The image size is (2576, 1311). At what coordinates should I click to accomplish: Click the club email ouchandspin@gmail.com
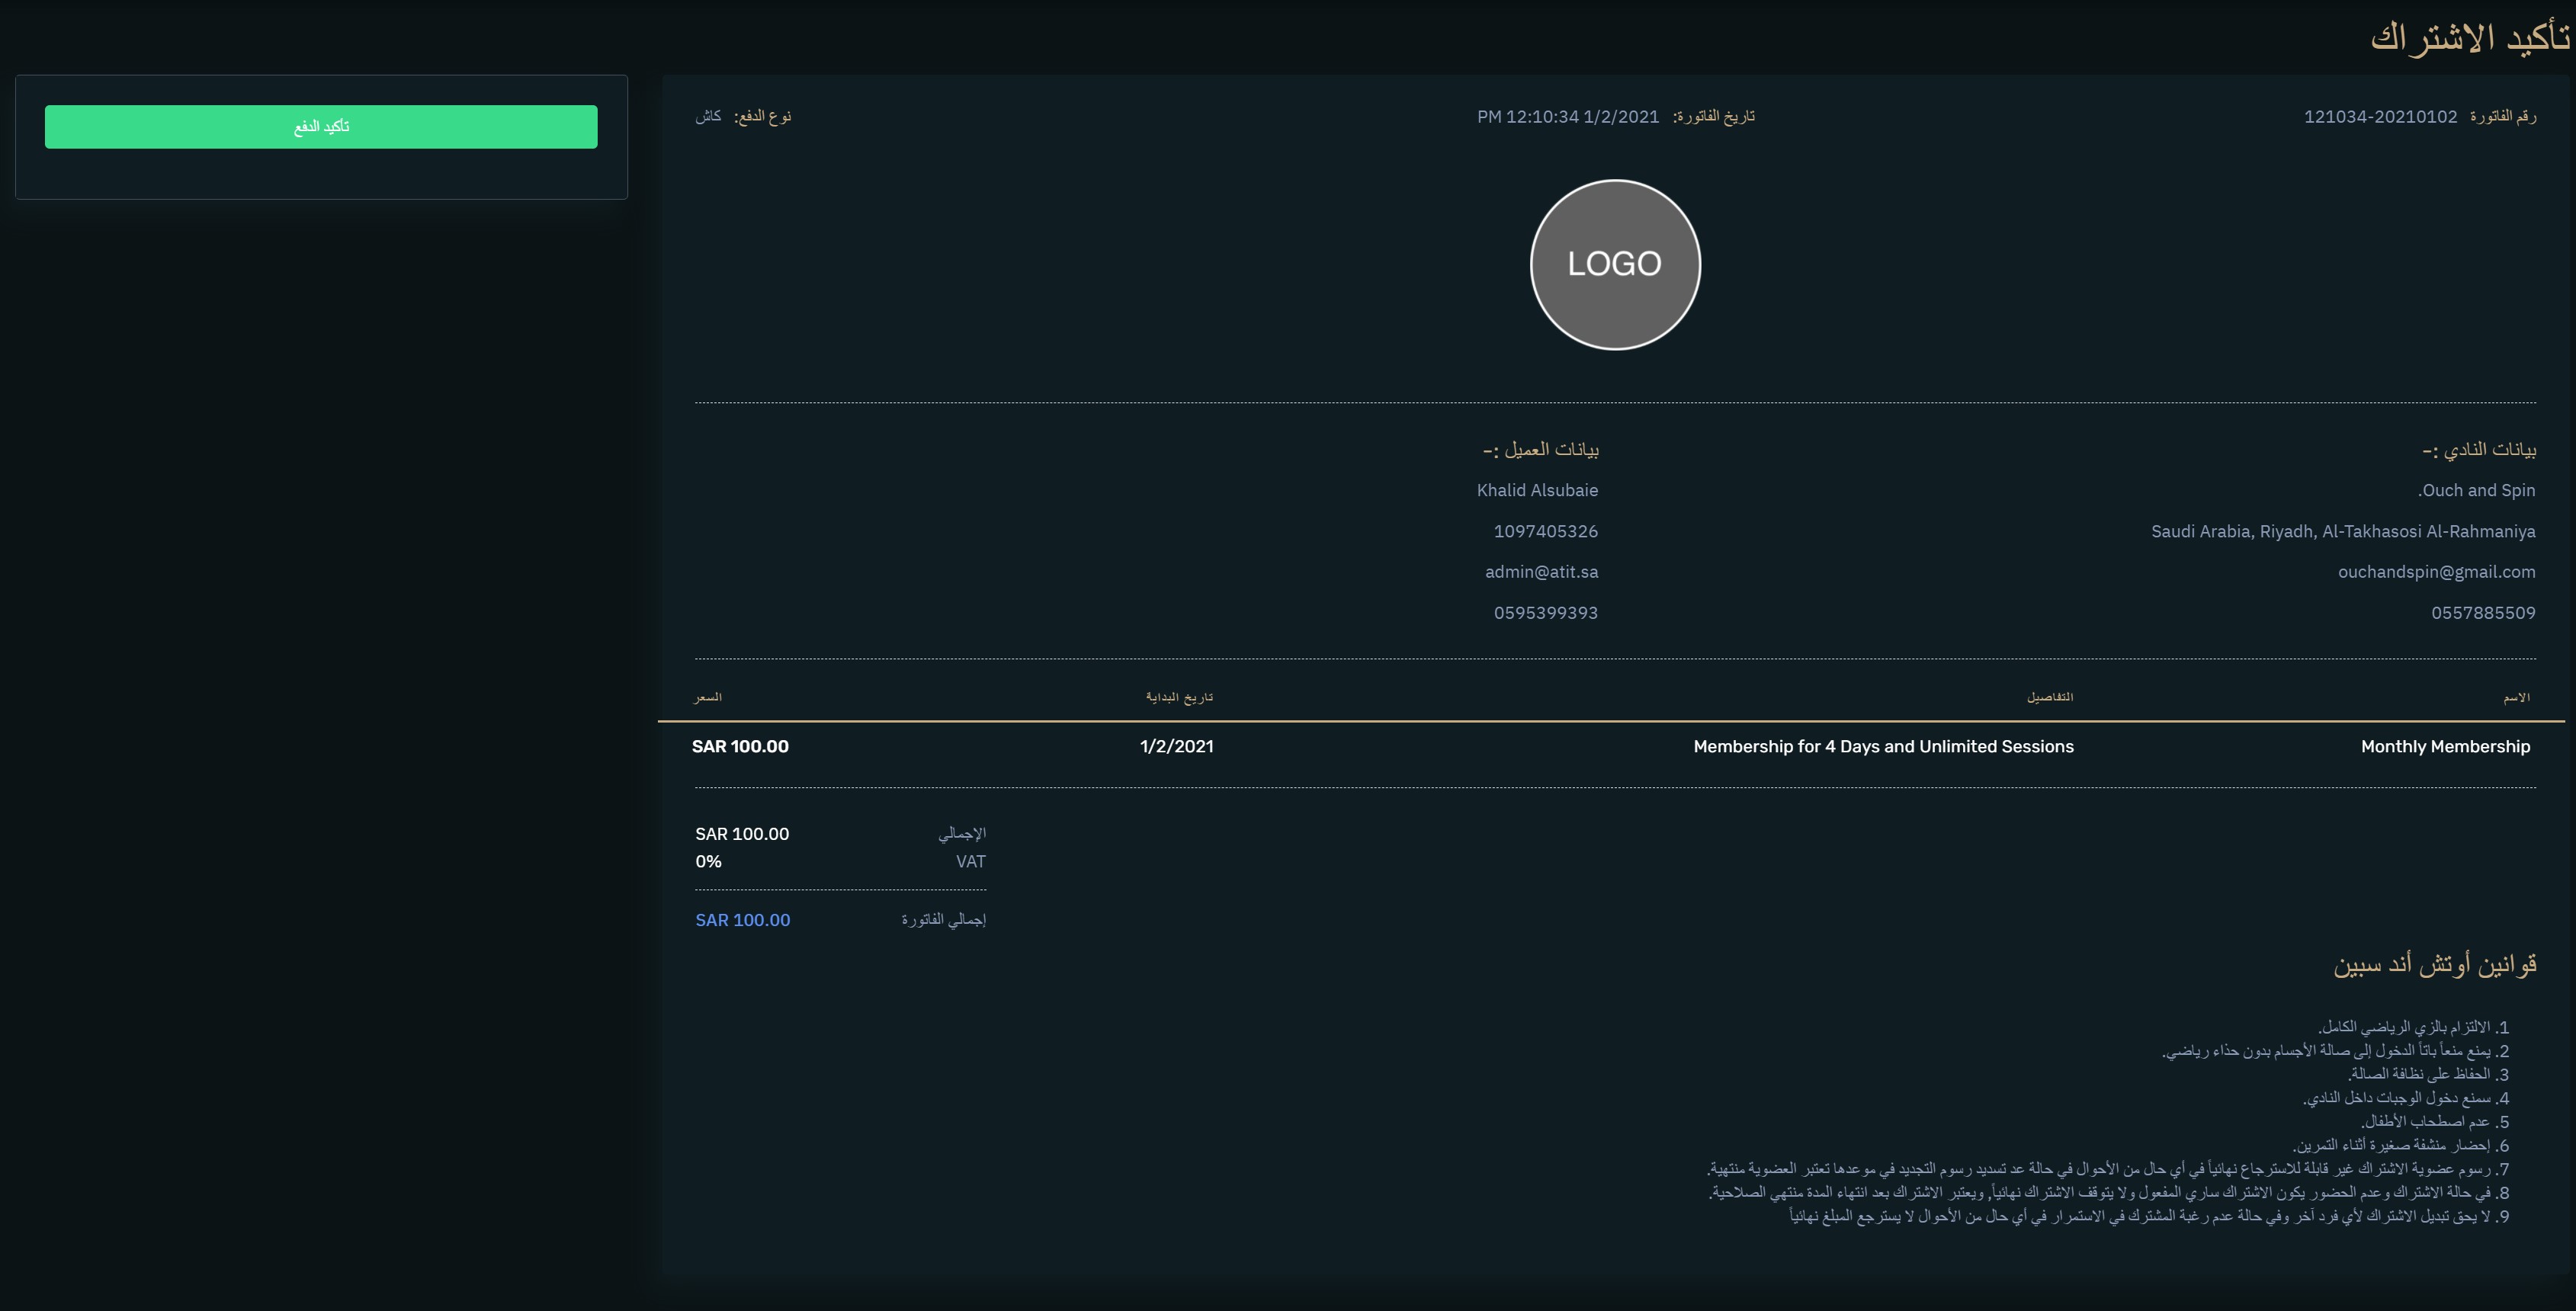coord(2436,572)
